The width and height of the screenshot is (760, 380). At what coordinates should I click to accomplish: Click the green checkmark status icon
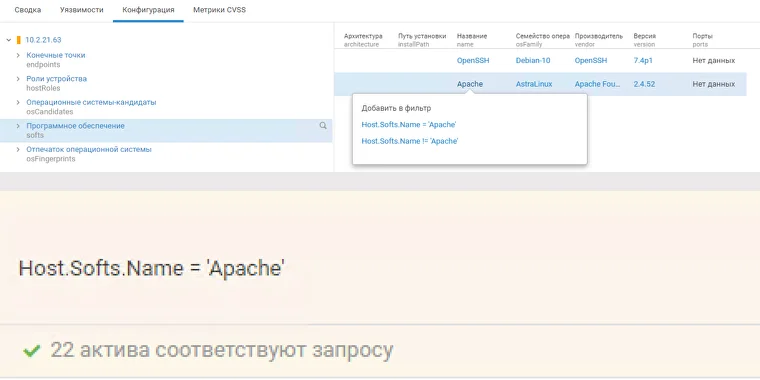point(32,351)
